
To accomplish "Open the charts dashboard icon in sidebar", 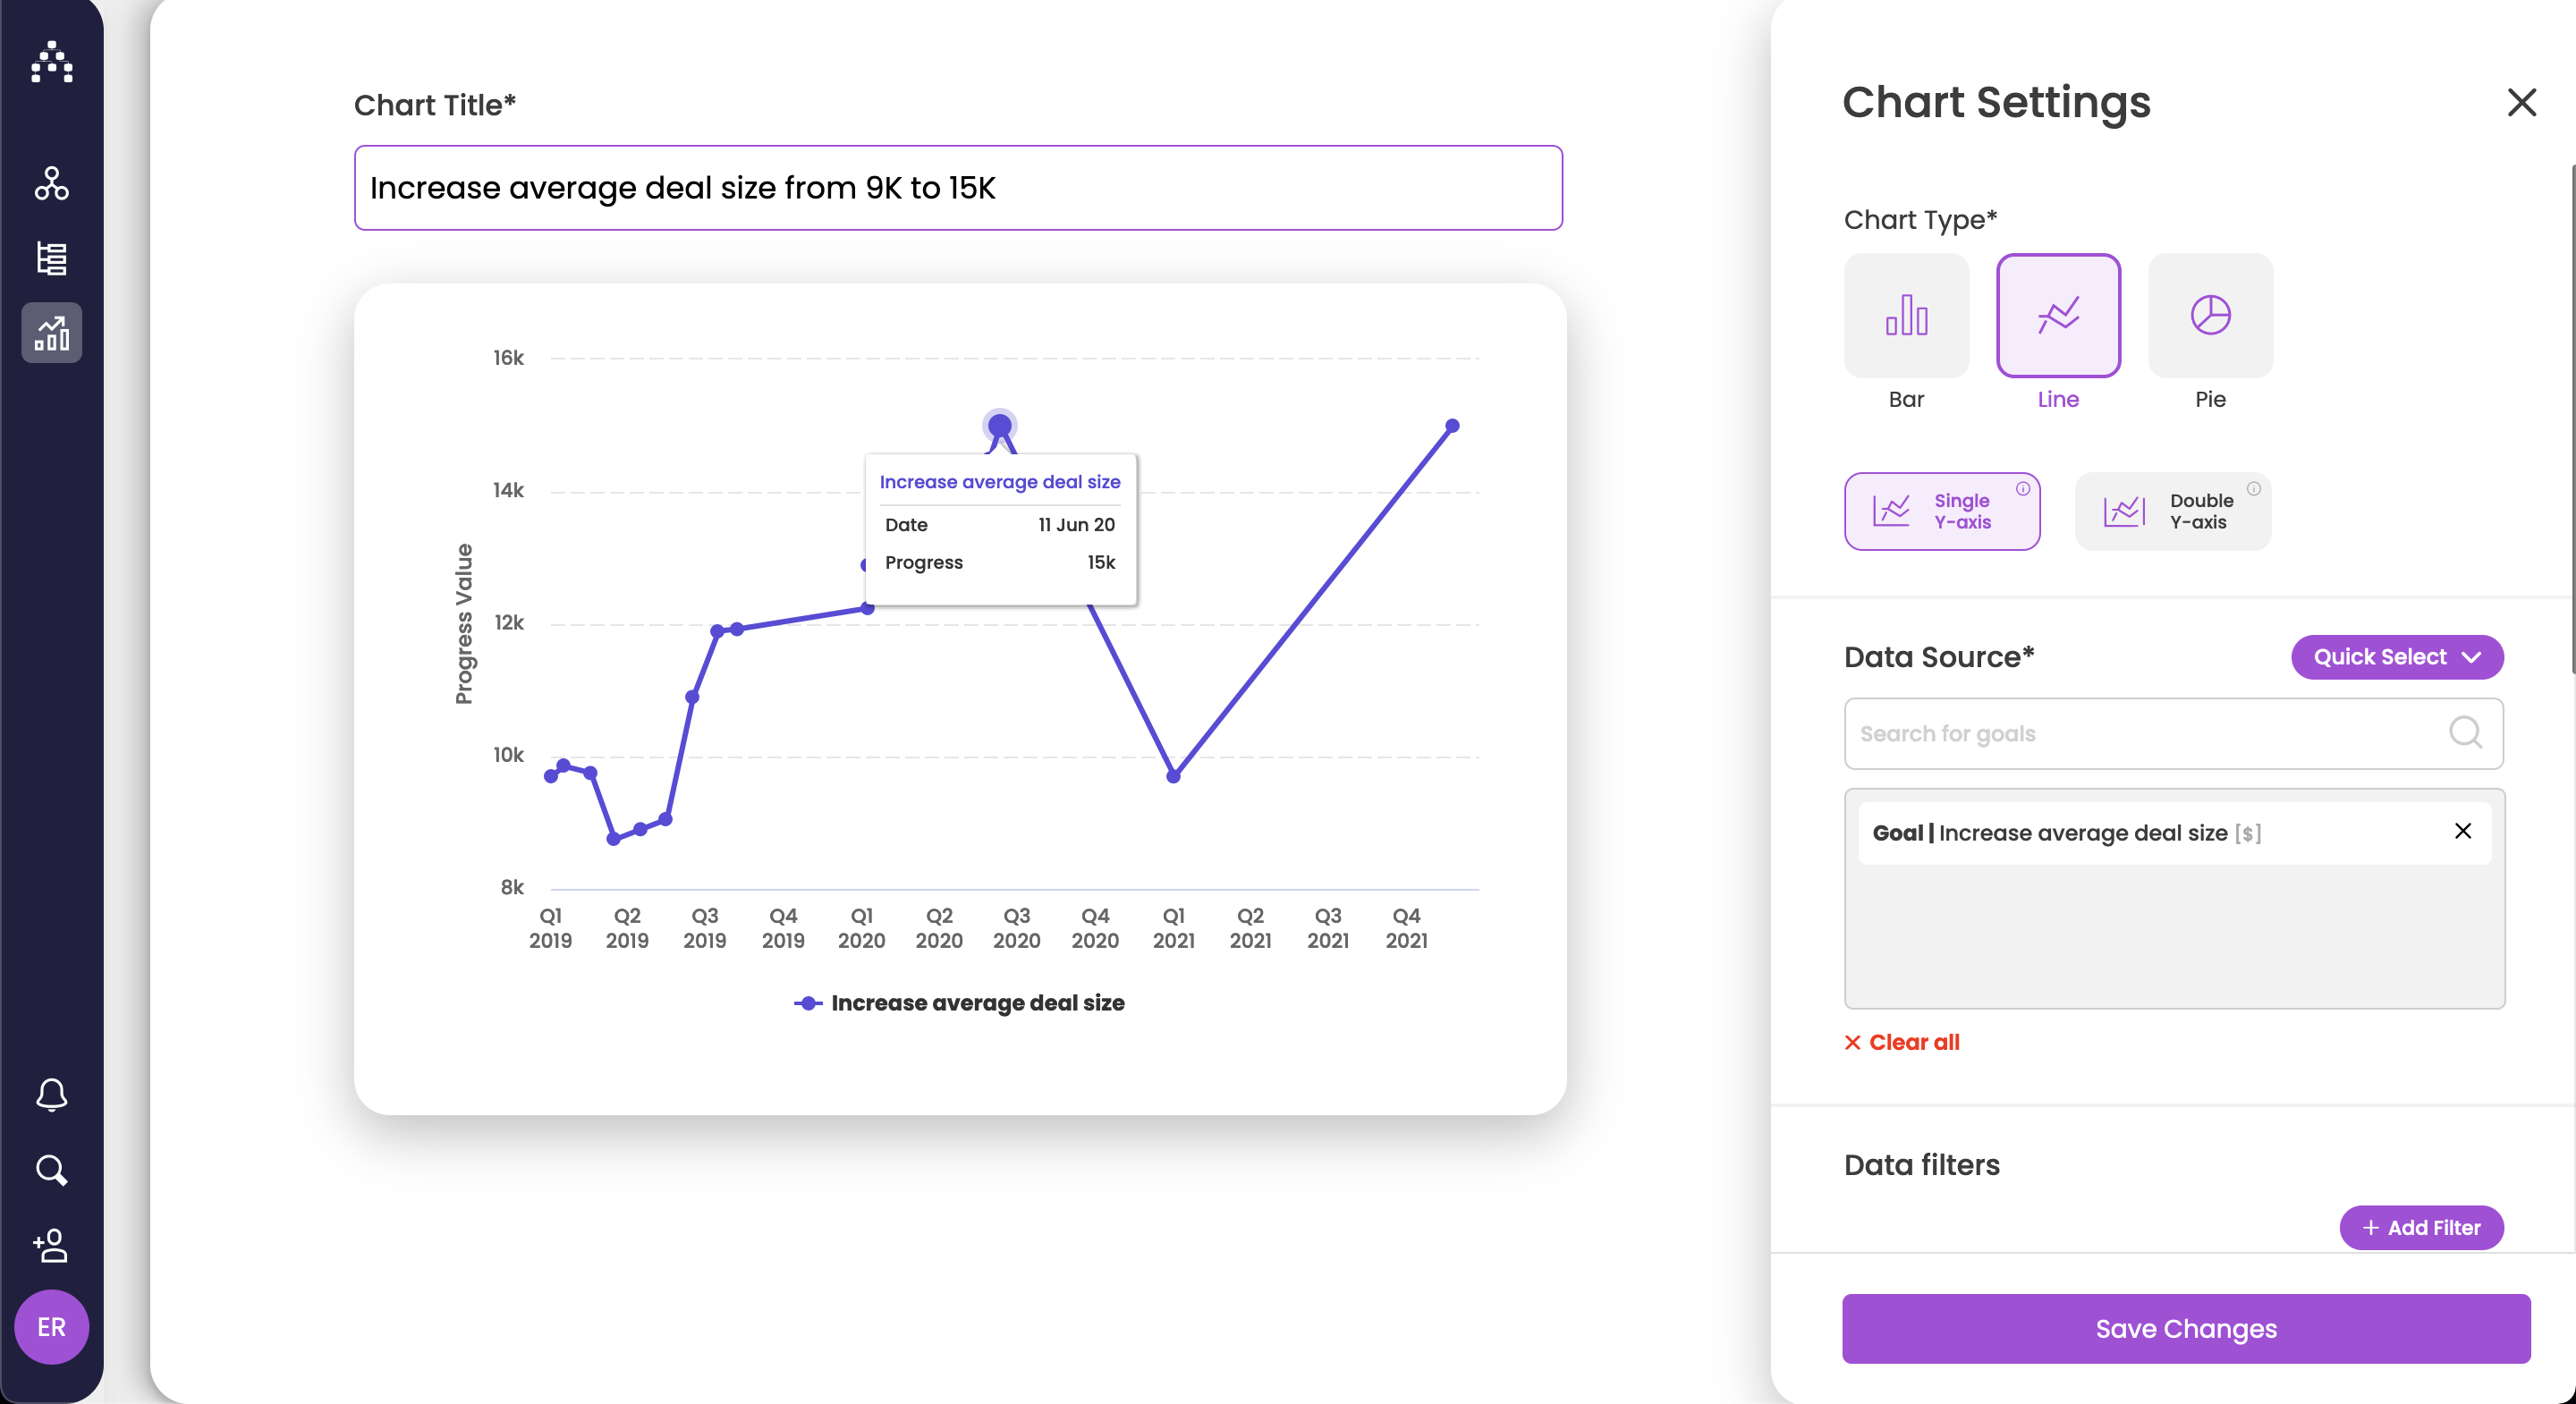I will click(52, 333).
